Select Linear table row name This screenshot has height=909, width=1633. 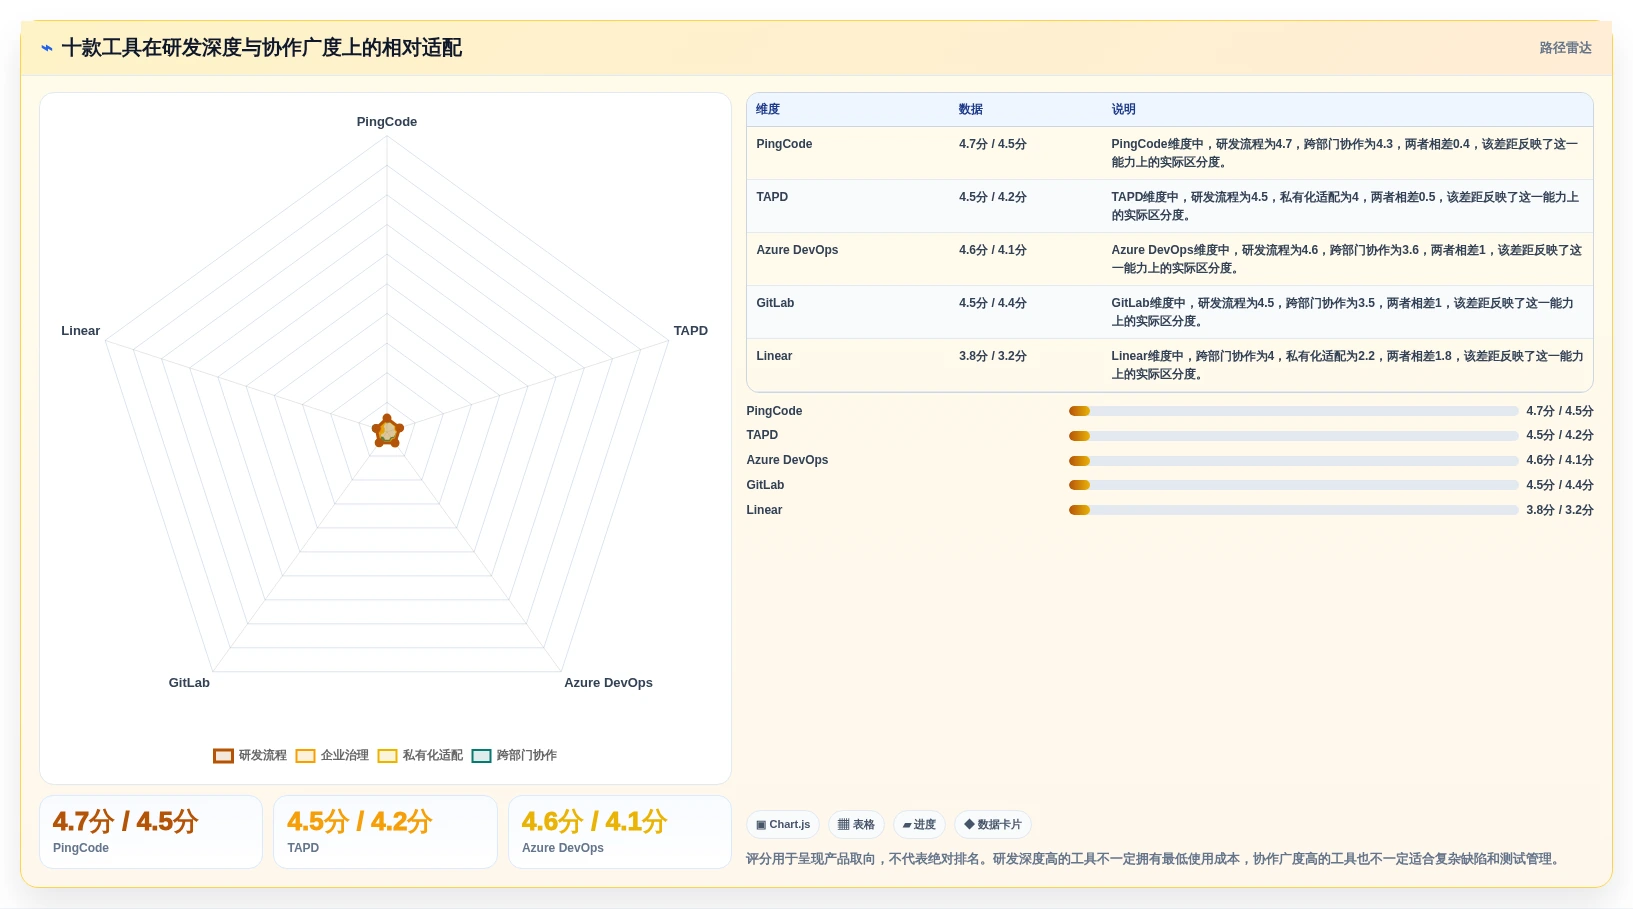(774, 356)
